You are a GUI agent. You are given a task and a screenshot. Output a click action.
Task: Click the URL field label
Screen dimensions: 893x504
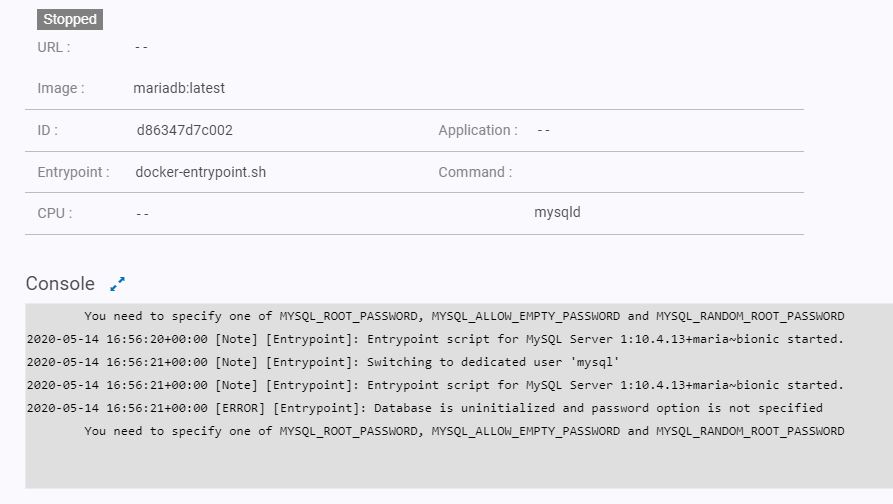[x=54, y=46]
